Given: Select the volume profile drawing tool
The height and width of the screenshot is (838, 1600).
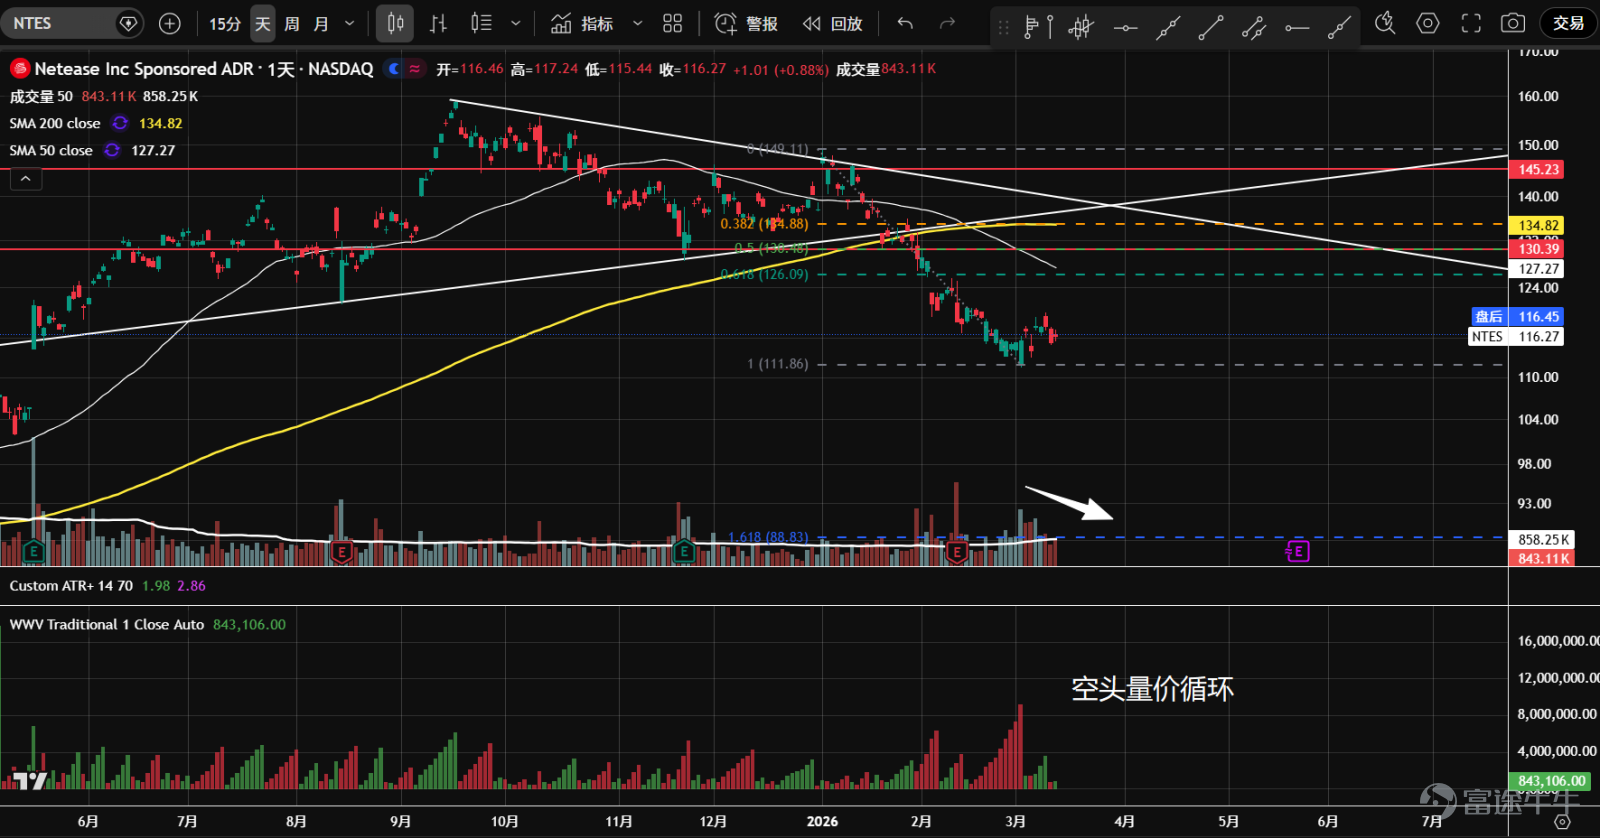Looking at the screenshot, I should pyautogui.click(x=1038, y=27).
